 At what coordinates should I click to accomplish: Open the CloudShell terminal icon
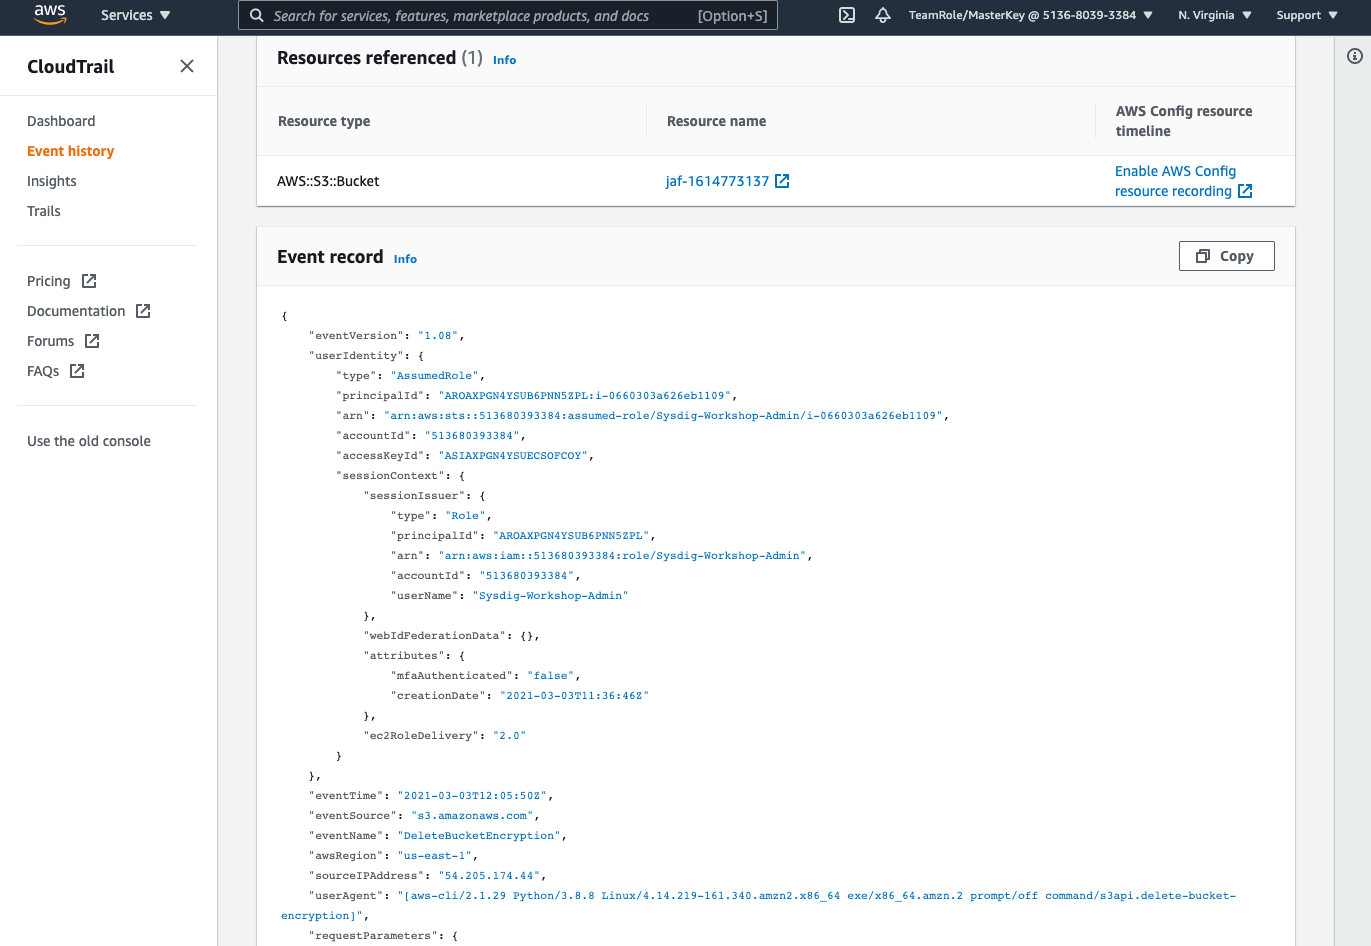pos(847,15)
